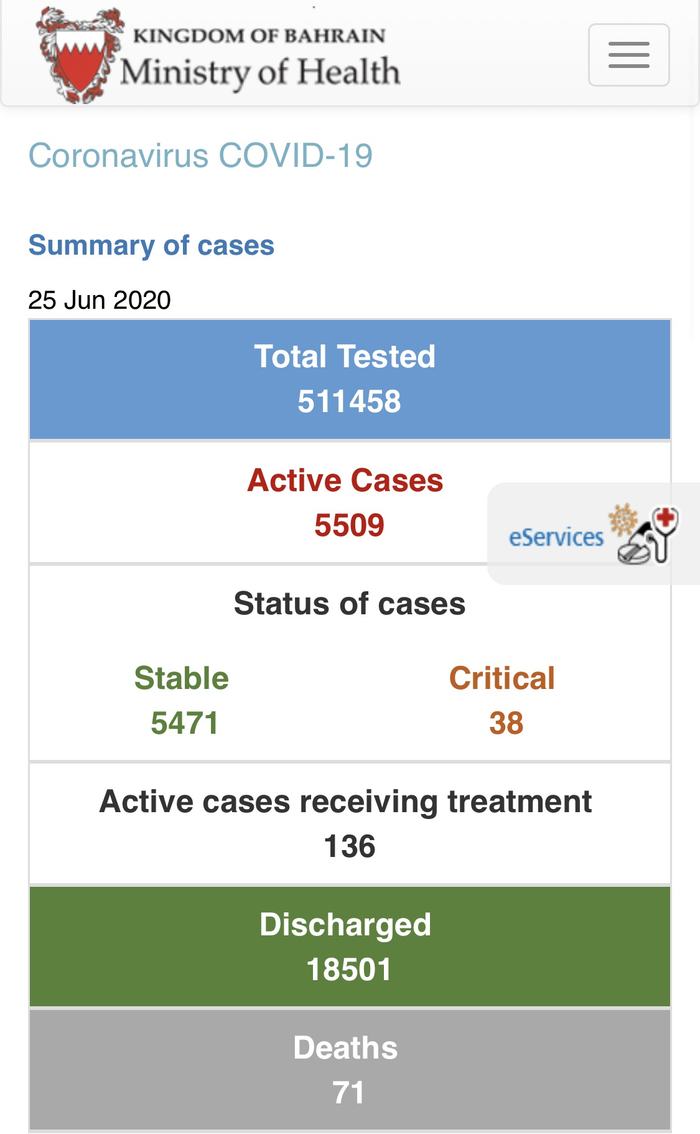Click the receiving treatment number 136
Screen dimensions: 700x1134
pos(349,846)
